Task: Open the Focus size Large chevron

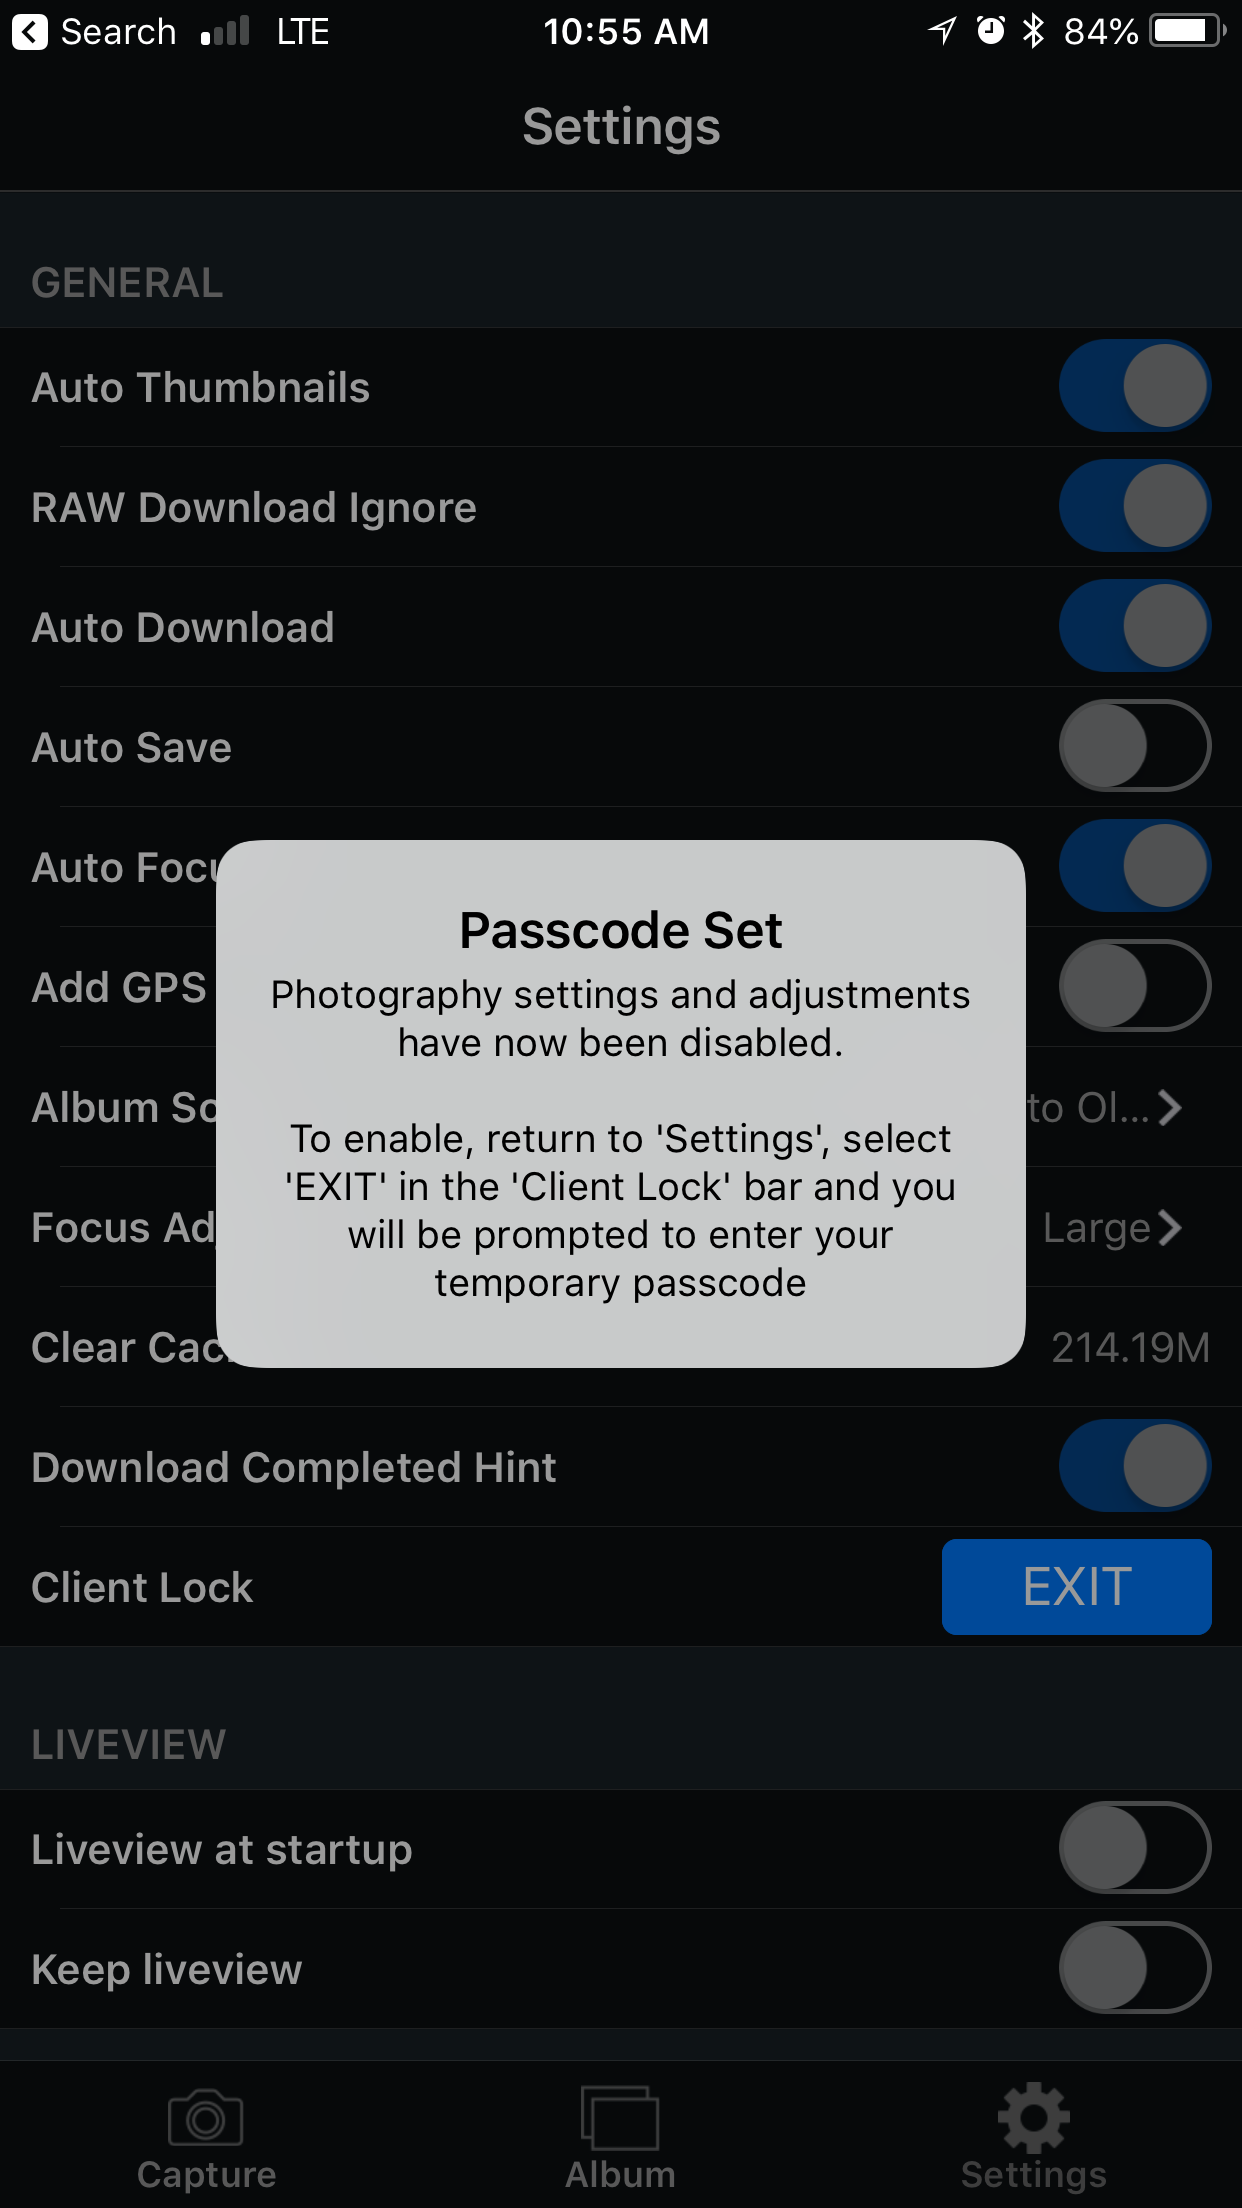Action: coord(1170,1227)
